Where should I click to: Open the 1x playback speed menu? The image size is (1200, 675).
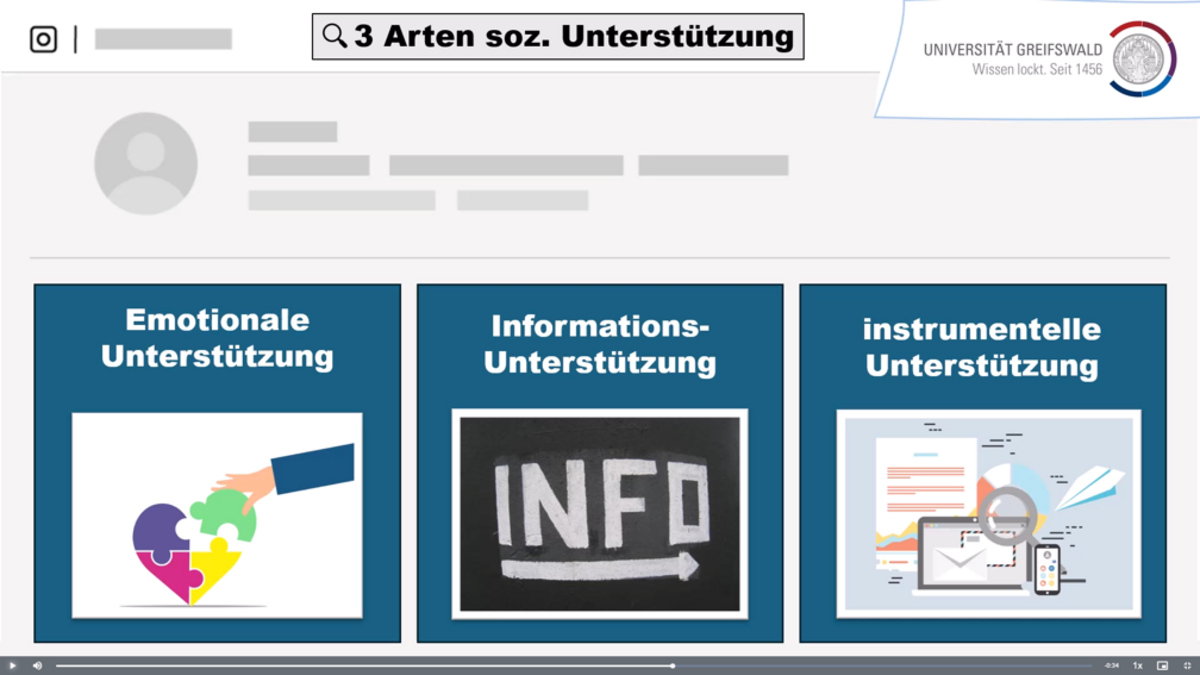[1137, 665]
